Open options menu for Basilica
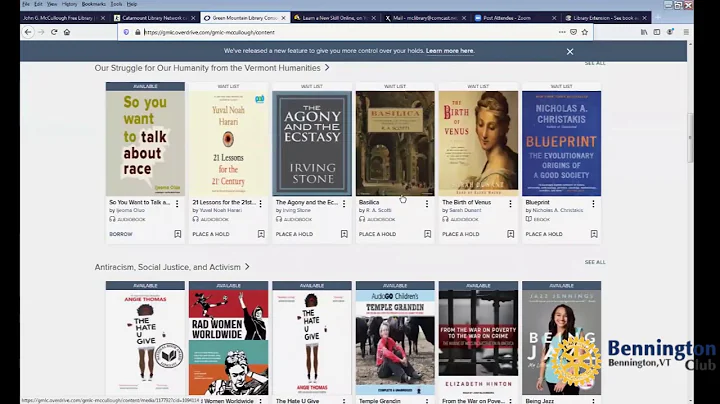 tap(427, 203)
